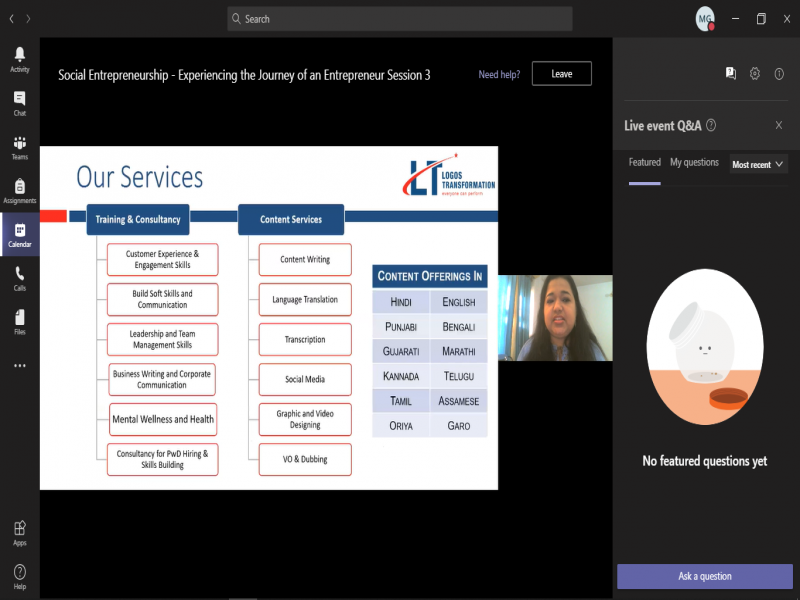Open the Apps store icon
800x600 pixels.
click(x=19, y=533)
